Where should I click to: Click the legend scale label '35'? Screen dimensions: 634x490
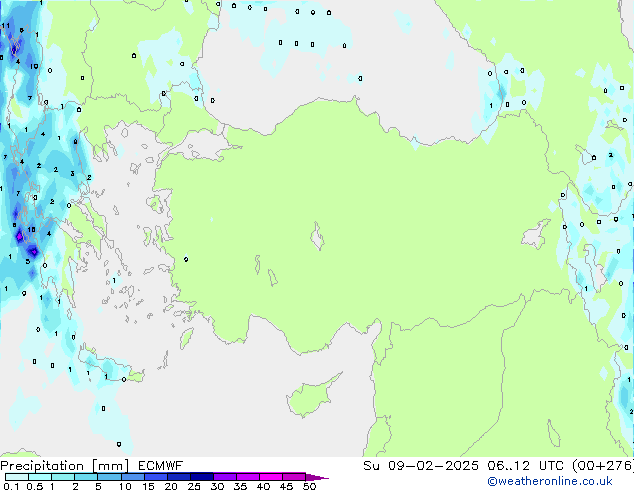(240, 486)
